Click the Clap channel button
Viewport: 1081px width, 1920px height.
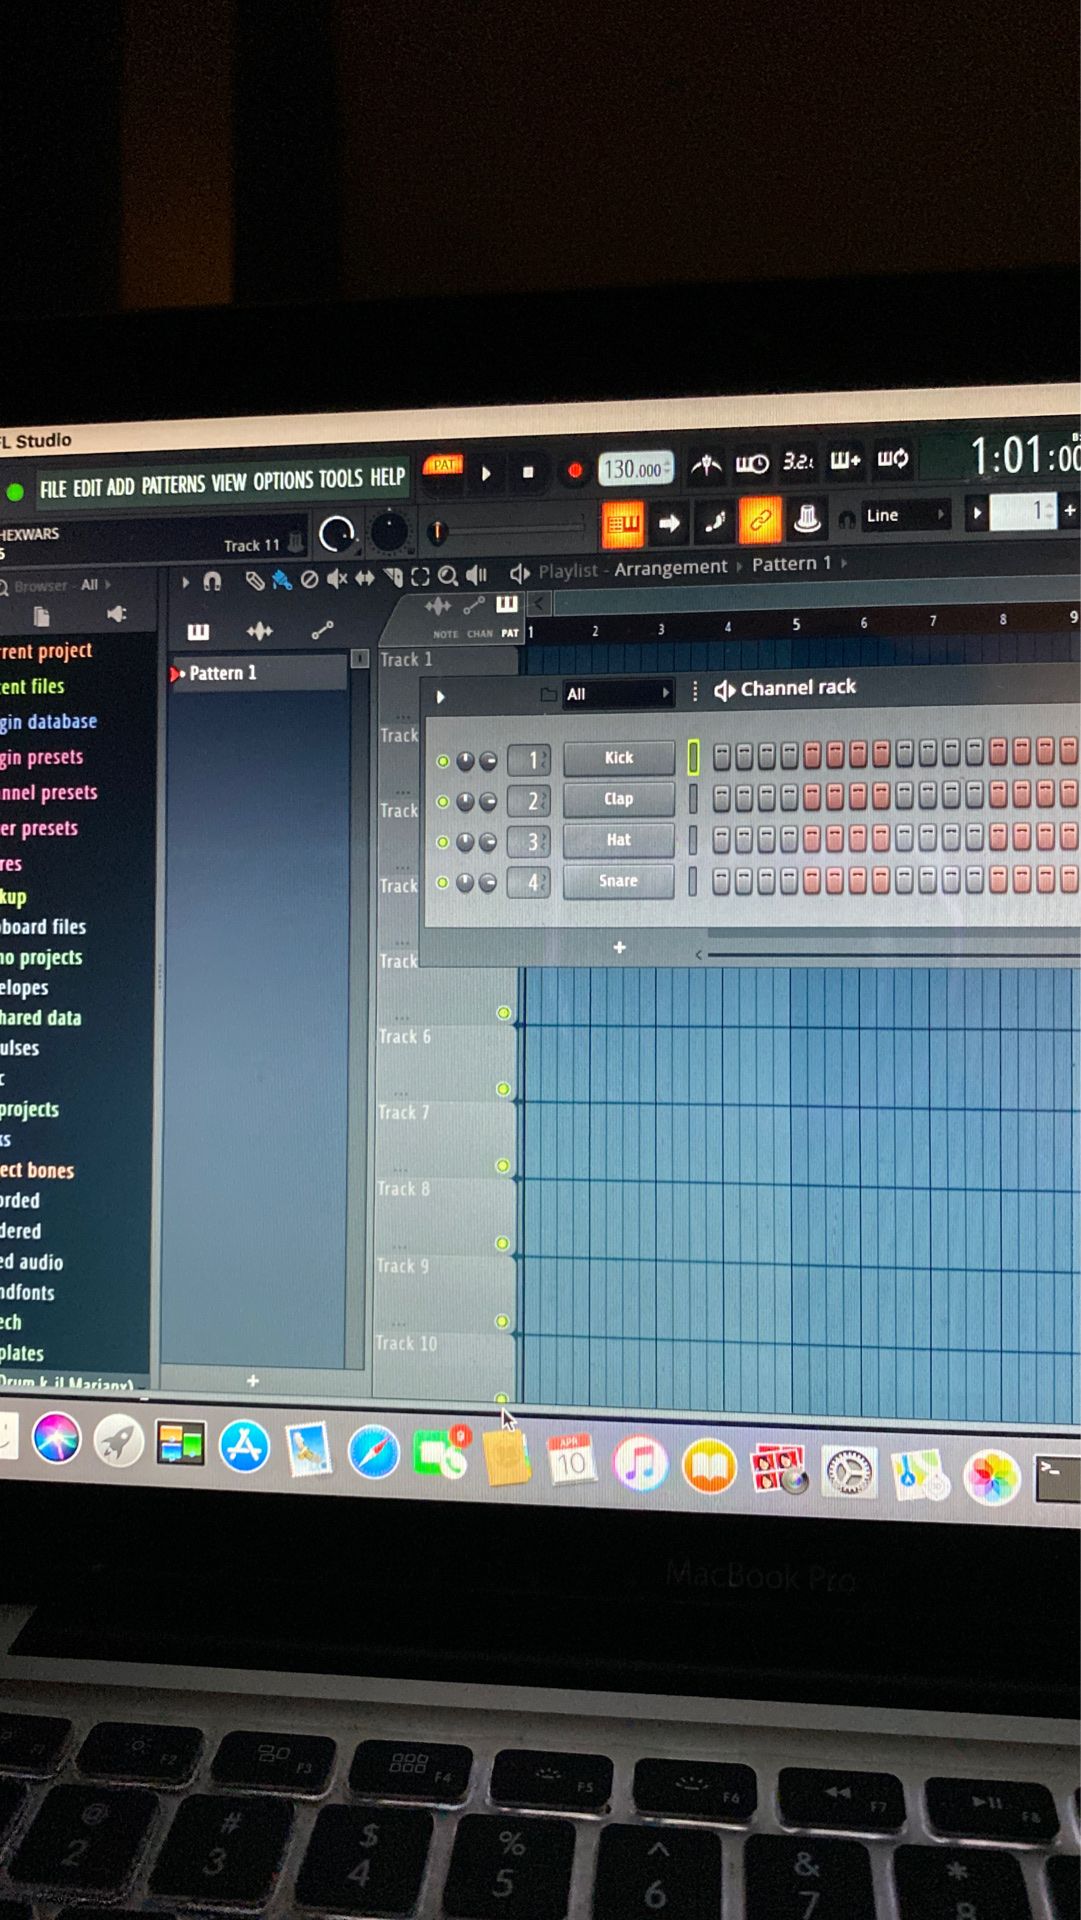coord(618,799)
